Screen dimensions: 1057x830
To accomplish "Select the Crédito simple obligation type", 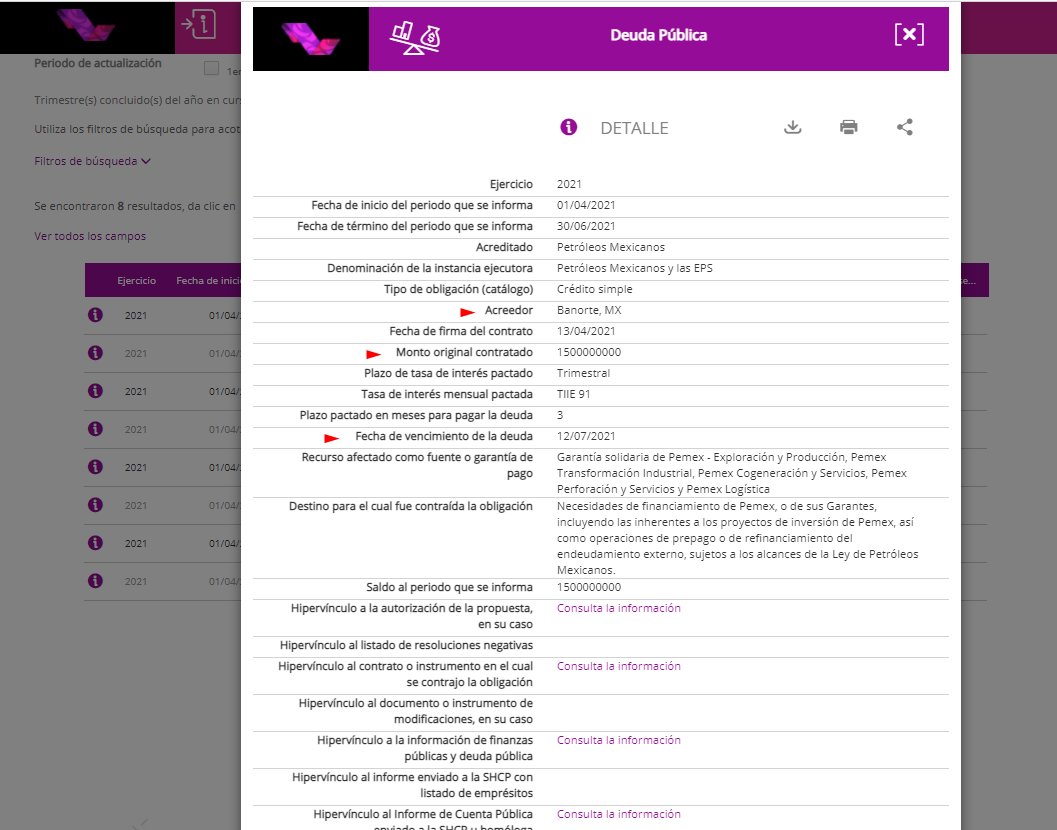I will coord(595,289).
